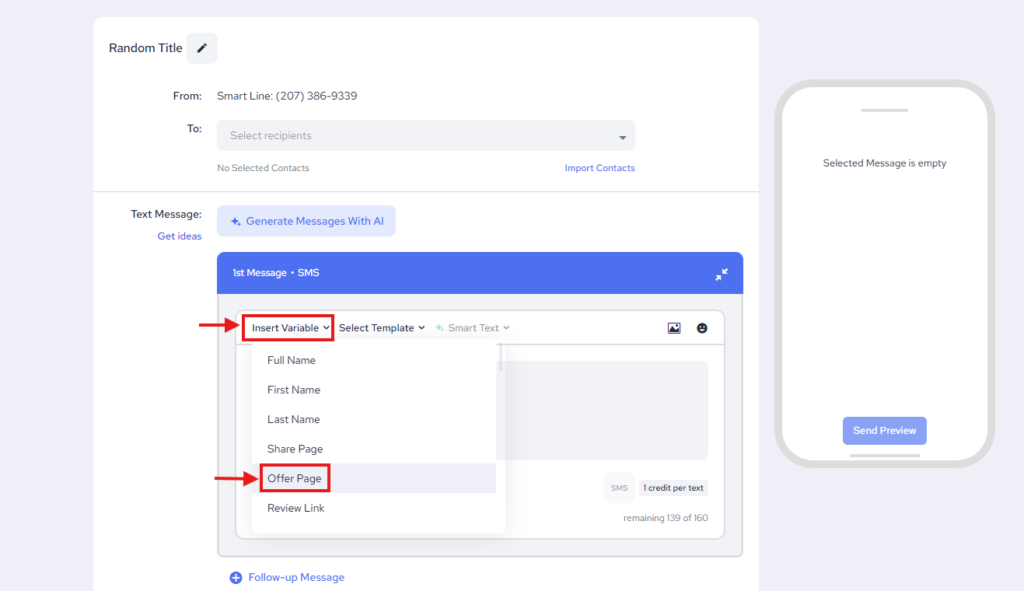Image resolution: width=1024 pixels, height=591 pixels.
Task: Open the Select Template dropdown
Action: tap(382, 328)
